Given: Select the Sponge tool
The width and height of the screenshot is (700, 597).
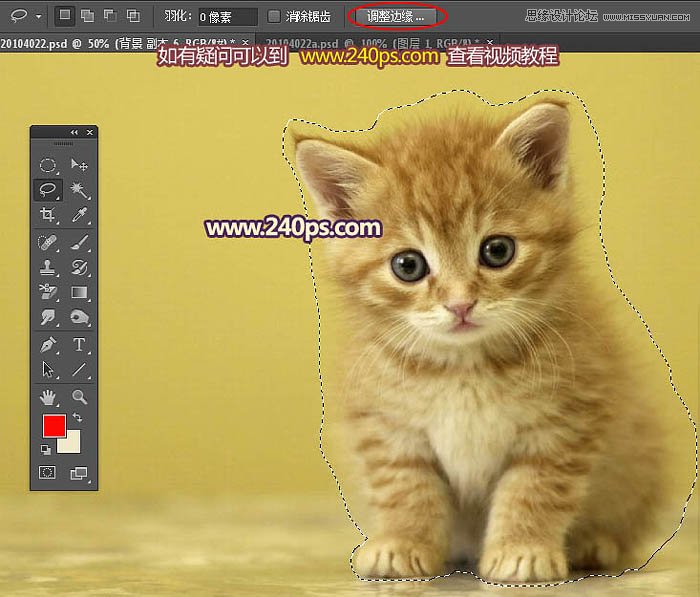Looking at the screenshot, I should (79, 317).
